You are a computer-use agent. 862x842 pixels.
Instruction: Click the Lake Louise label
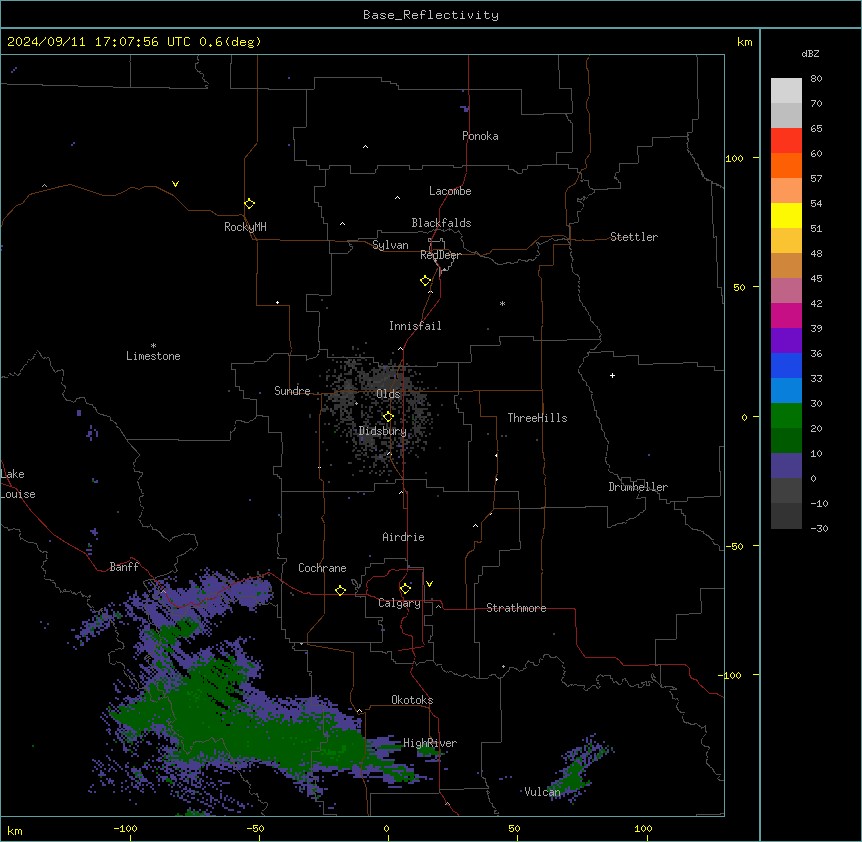pos(16,484)
